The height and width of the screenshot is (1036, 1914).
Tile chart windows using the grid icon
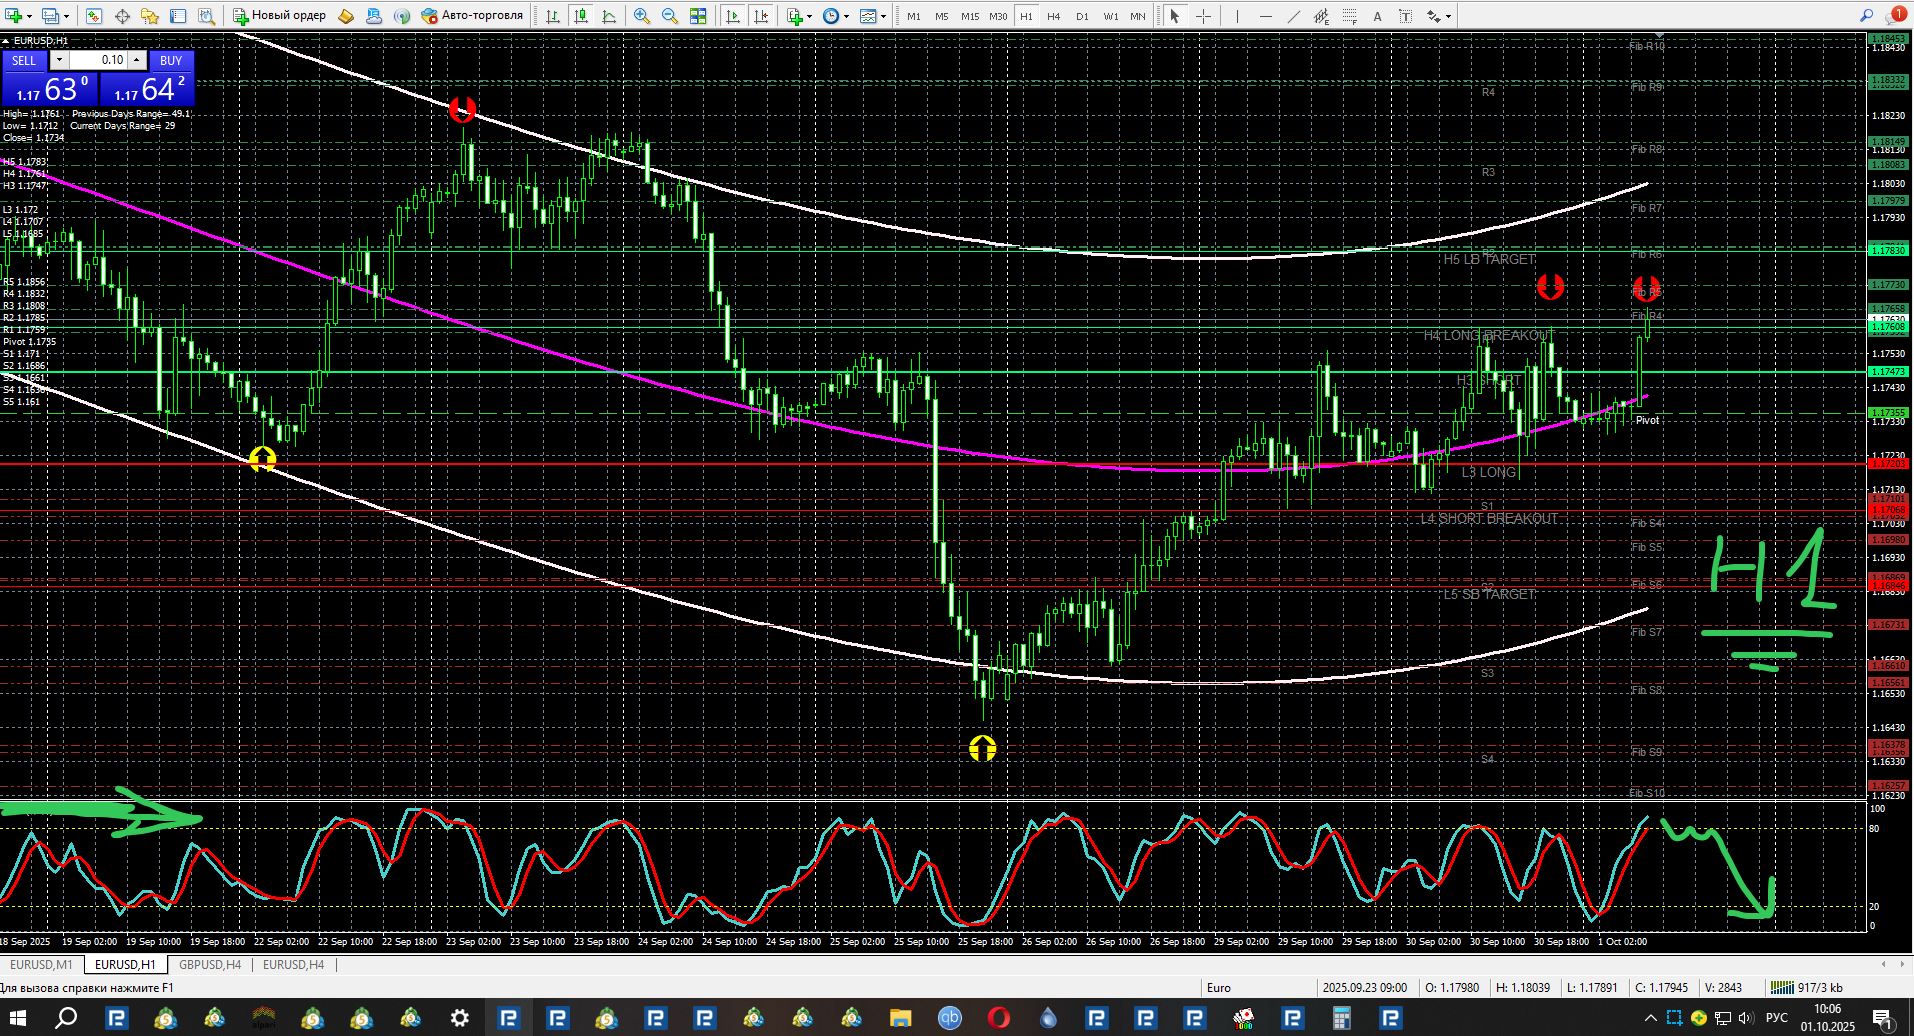(x=698, y=16)
